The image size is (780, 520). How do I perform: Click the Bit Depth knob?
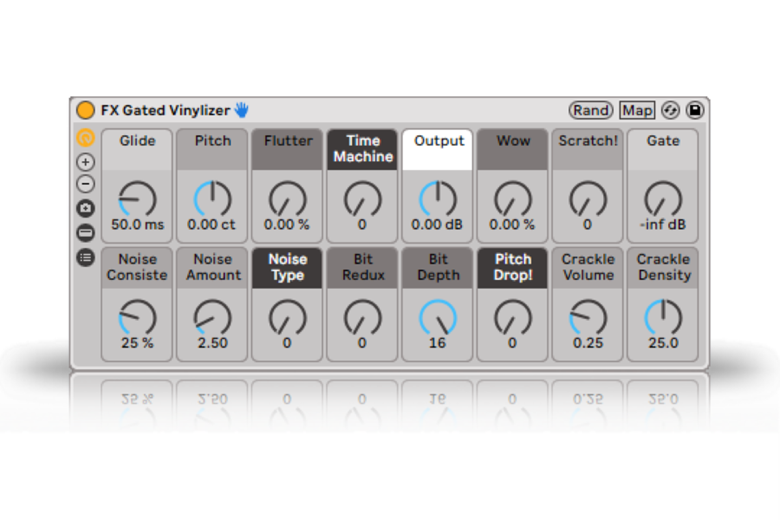click(438, 318)
